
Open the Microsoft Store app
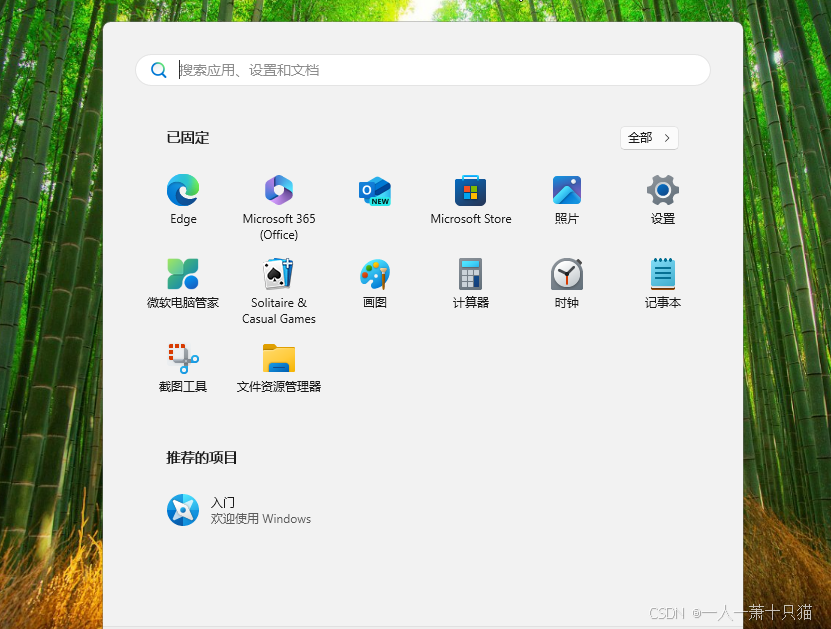(471, 190)
